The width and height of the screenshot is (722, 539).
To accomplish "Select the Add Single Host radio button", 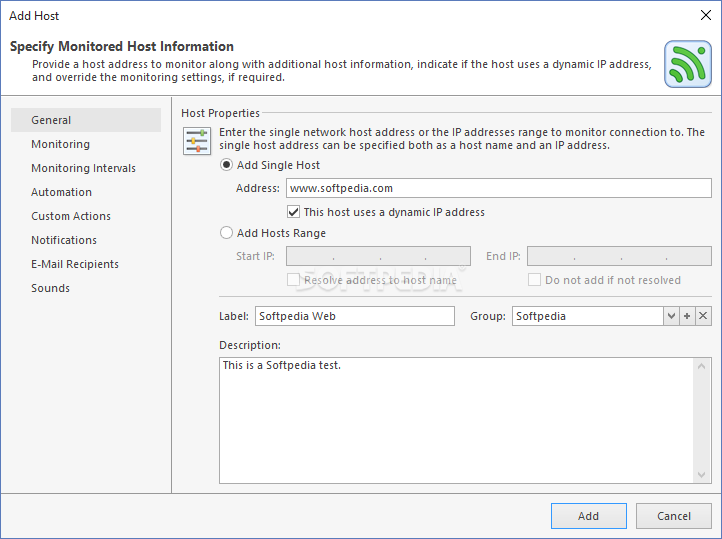I will click(226, 165).
